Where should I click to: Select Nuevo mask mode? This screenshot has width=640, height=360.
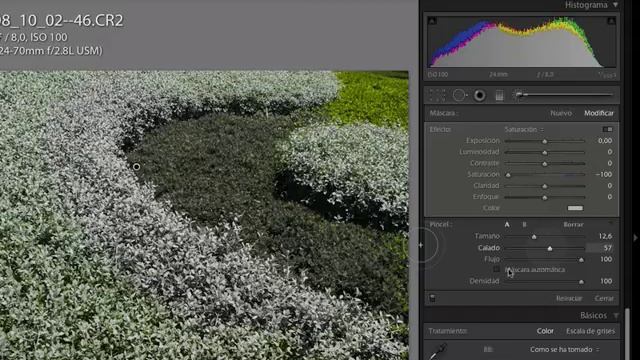click(x=561, y=113)
